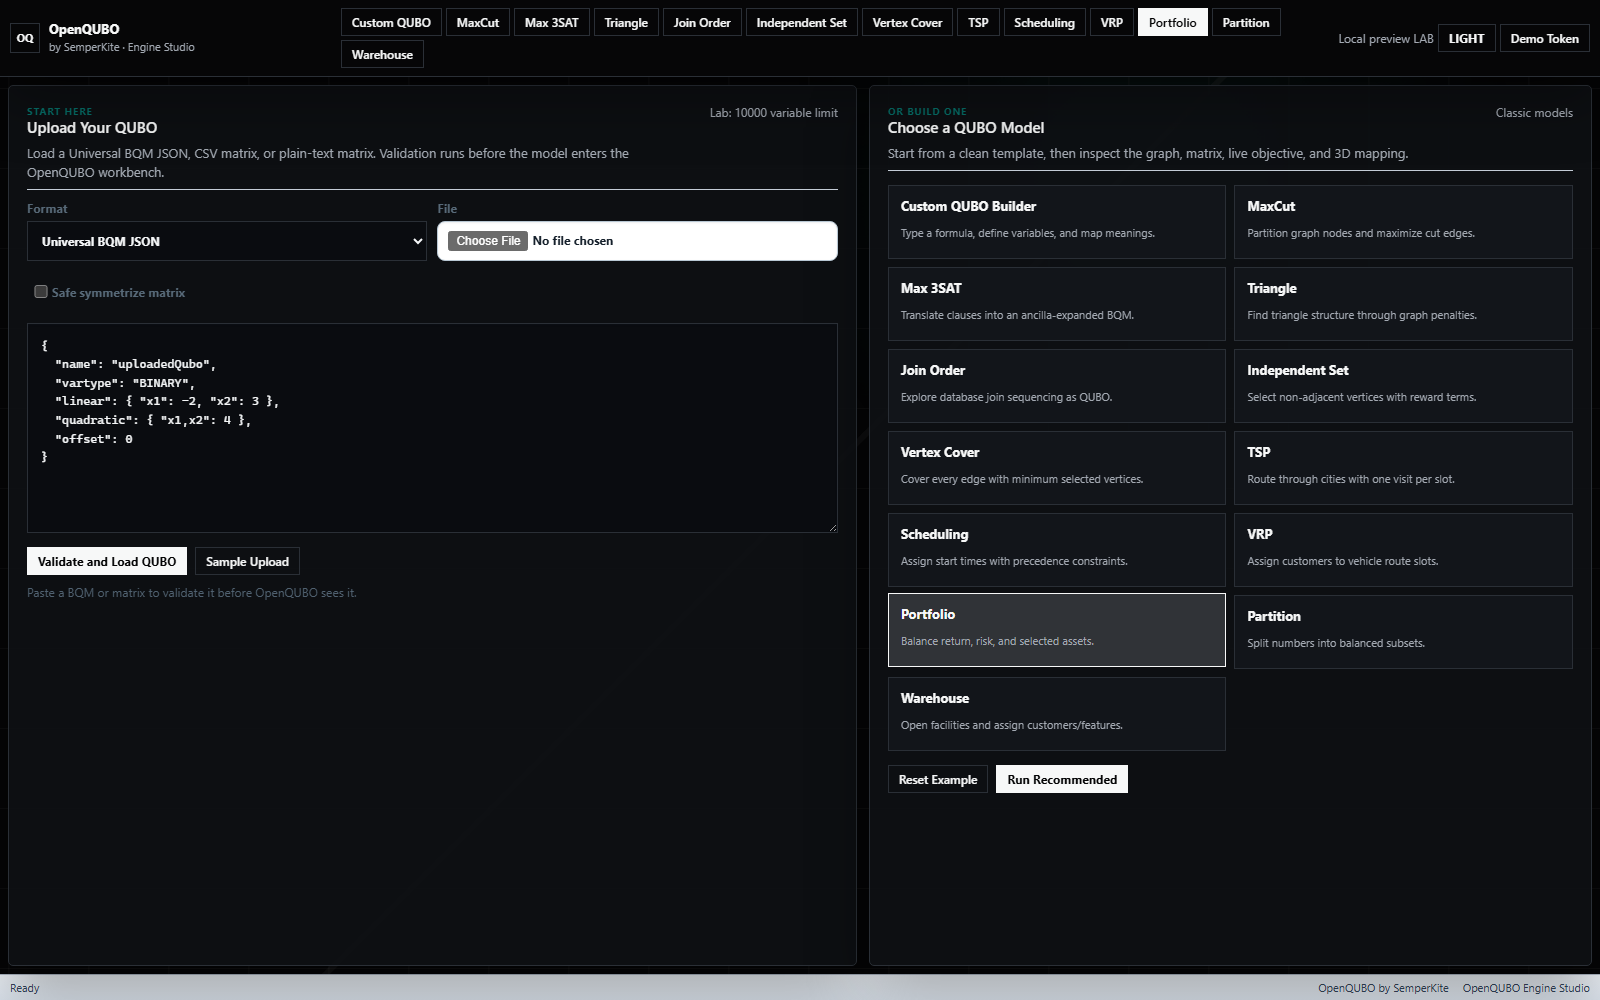Click the 'Ready' status bar text
1600x1000 pixels.
[25, 988]
